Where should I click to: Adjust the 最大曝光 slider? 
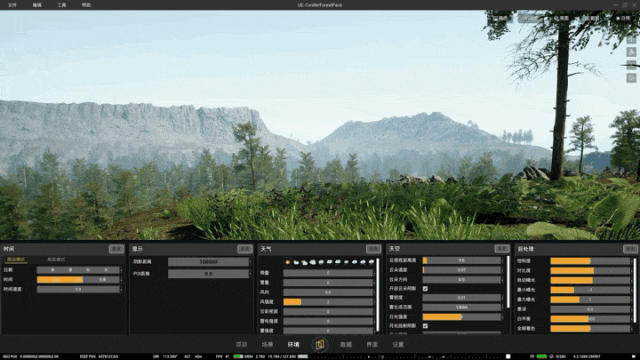click(590, 299)
